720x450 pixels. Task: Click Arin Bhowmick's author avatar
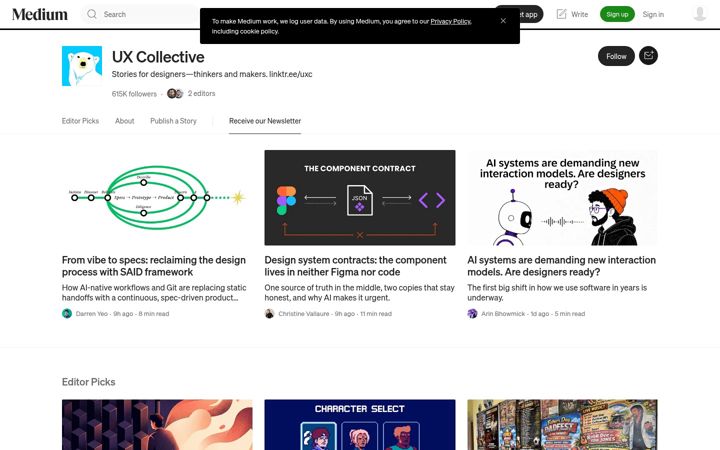(x=472, y=314)
